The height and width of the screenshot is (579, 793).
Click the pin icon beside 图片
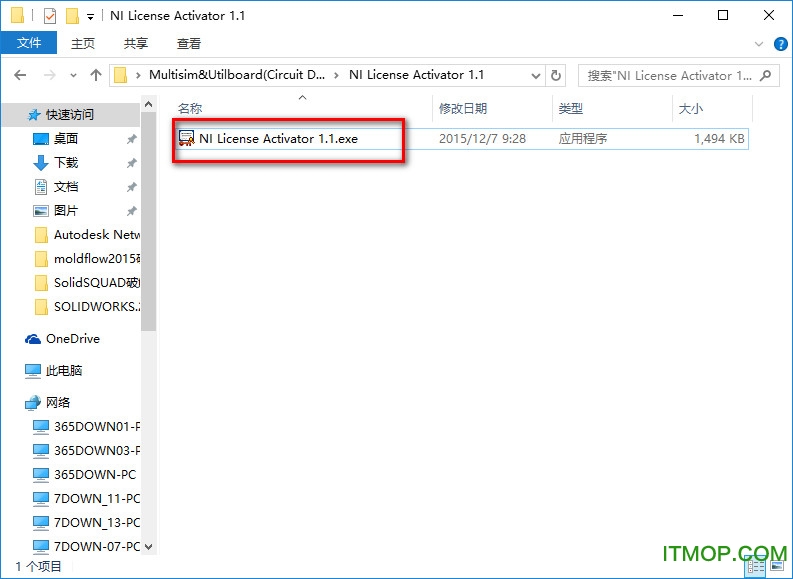131,211
